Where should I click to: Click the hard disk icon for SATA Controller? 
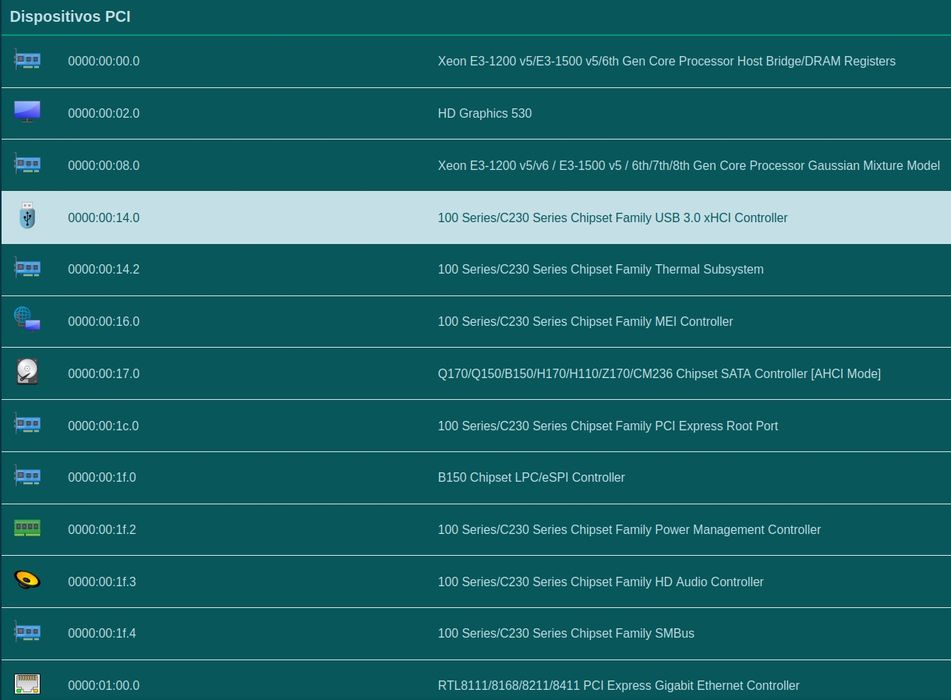(27, 371)
